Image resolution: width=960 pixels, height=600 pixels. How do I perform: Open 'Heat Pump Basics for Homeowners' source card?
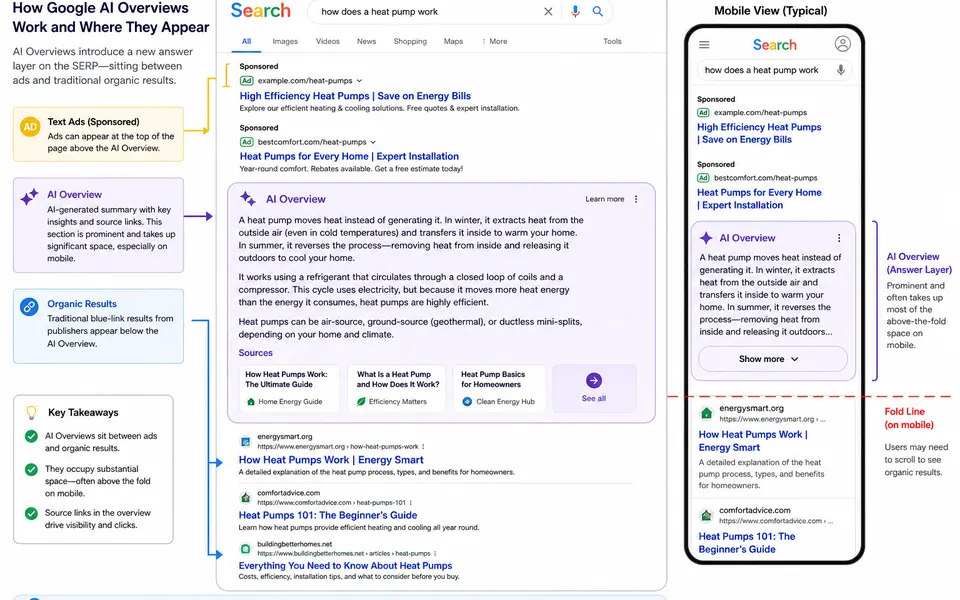click(500, 389)
